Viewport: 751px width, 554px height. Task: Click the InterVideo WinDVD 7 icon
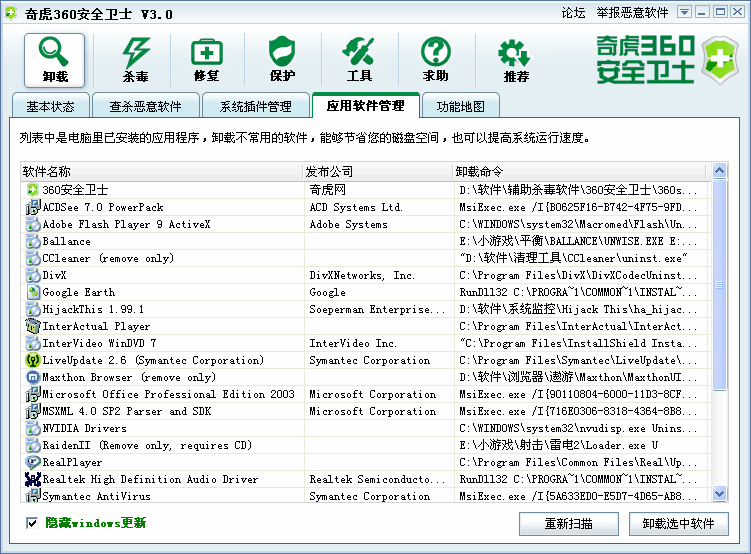(x=33, y=343)
